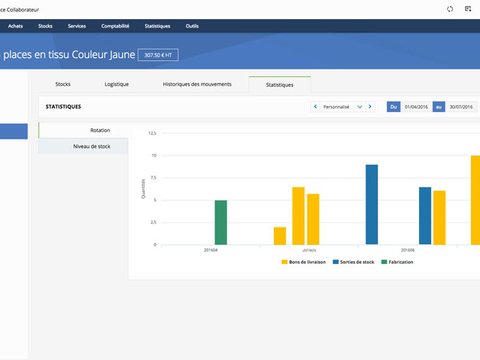480x360 pixels.
Task: Switch to the Stocks tab
Action: [x=63, y=84]
